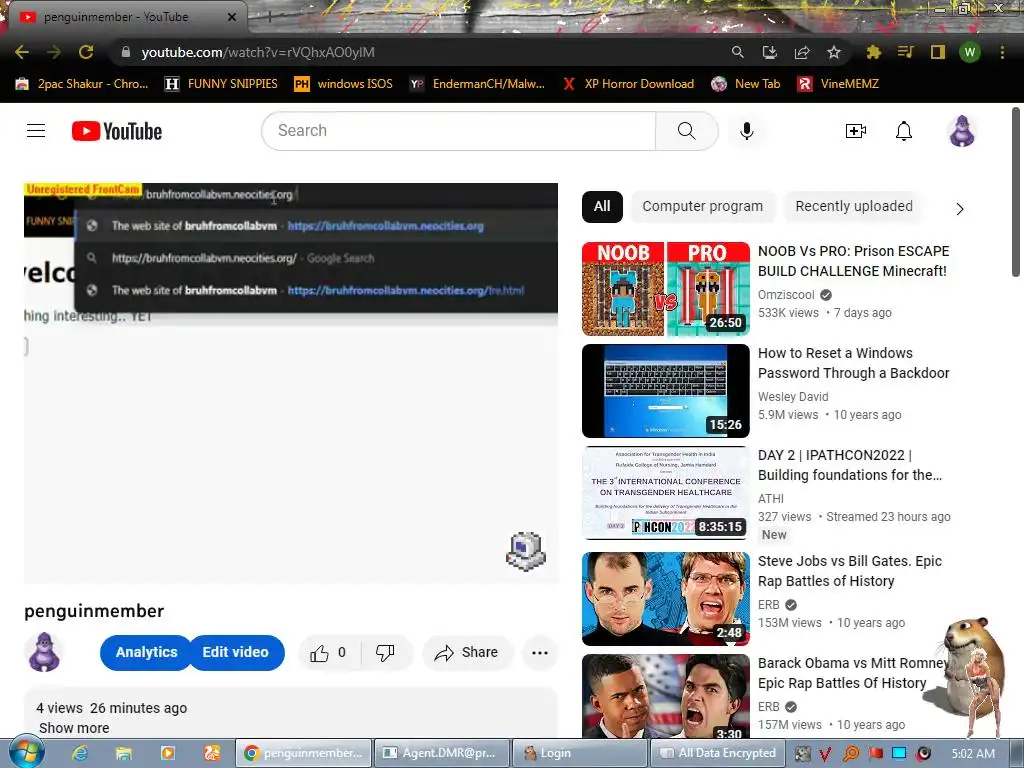Click the video player area
1024x768 pixels.
click(x=291, y=383)
